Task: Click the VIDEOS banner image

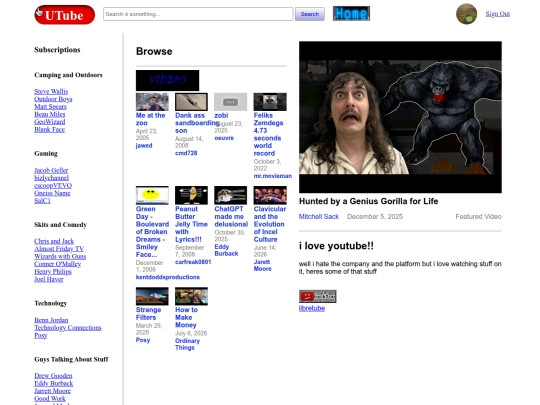Action: coord(167,80)
